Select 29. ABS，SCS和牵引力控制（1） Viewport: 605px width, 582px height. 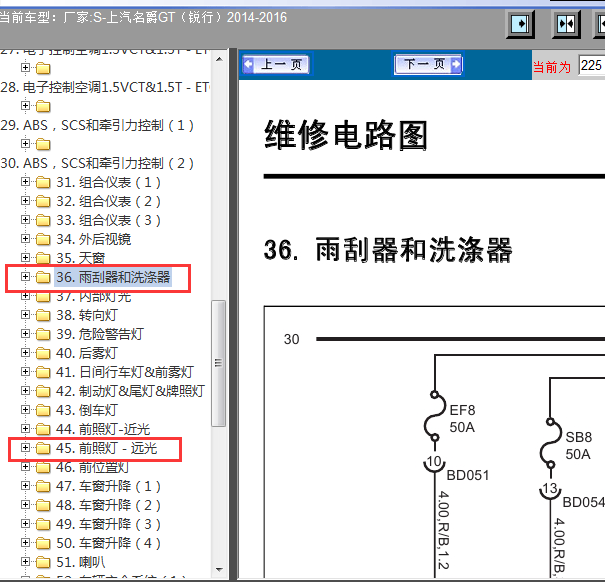(97, 125)
